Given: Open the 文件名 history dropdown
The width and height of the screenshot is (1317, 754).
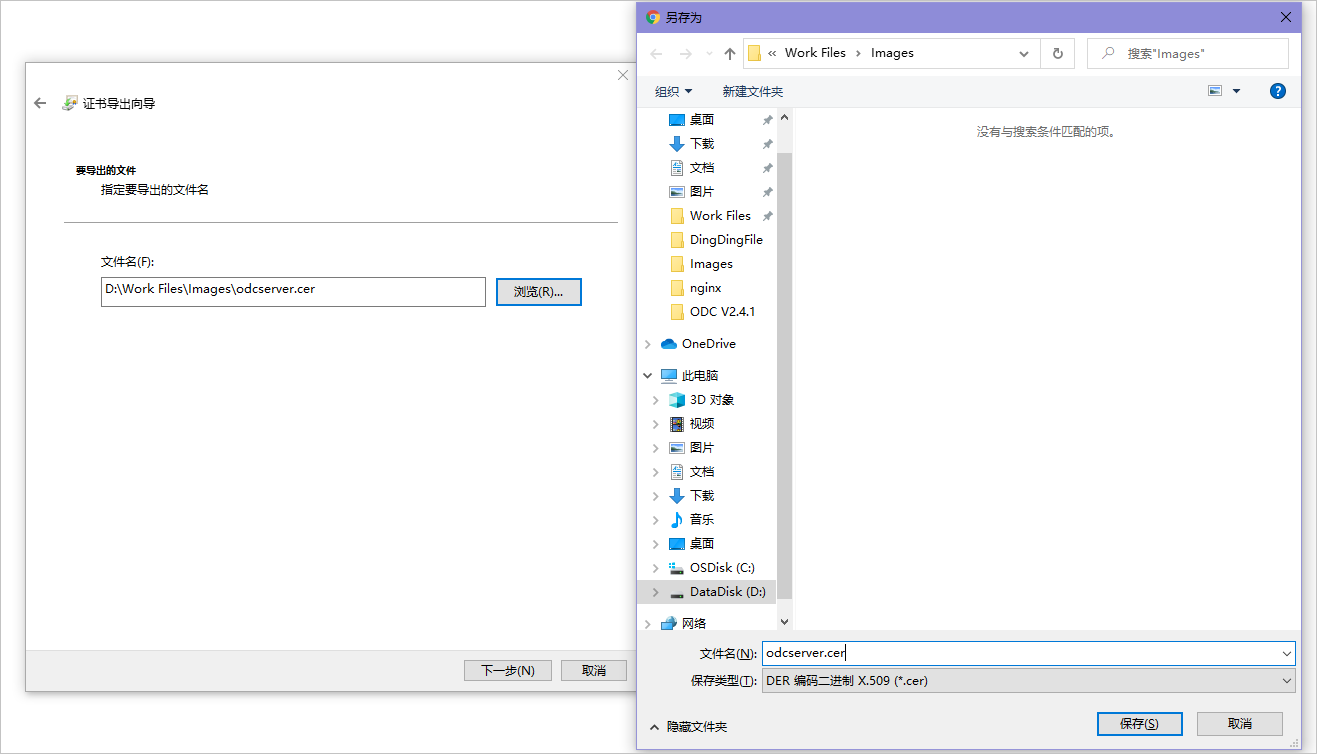Looking at the screenshot, I should click(x=1286, y=653).
